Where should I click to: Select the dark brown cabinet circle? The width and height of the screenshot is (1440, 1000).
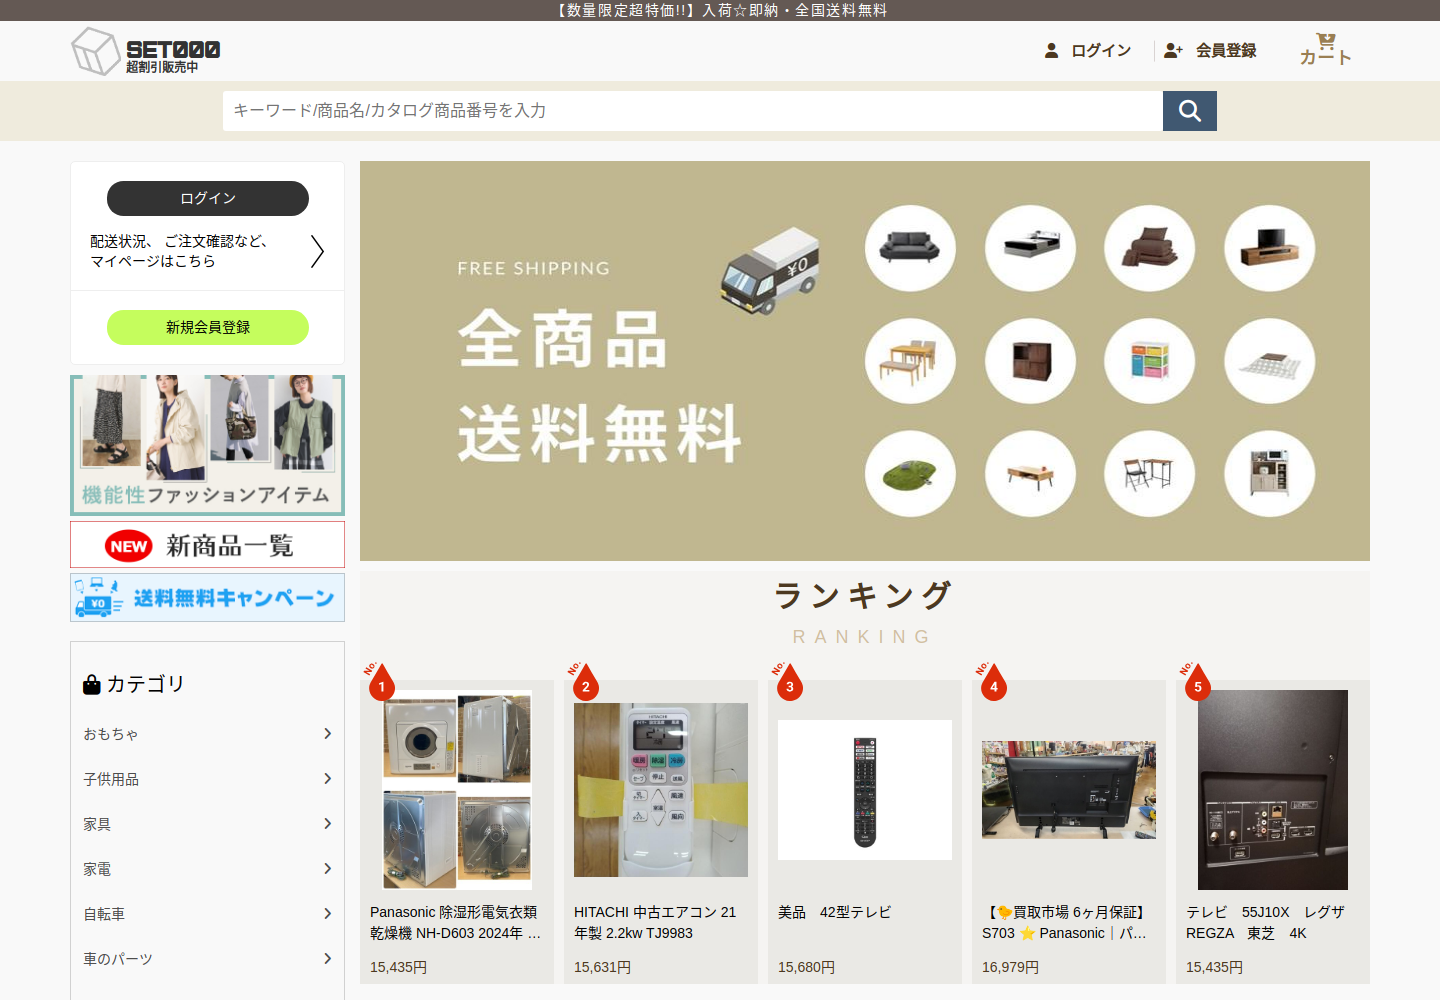click(x=1030, y=361)
